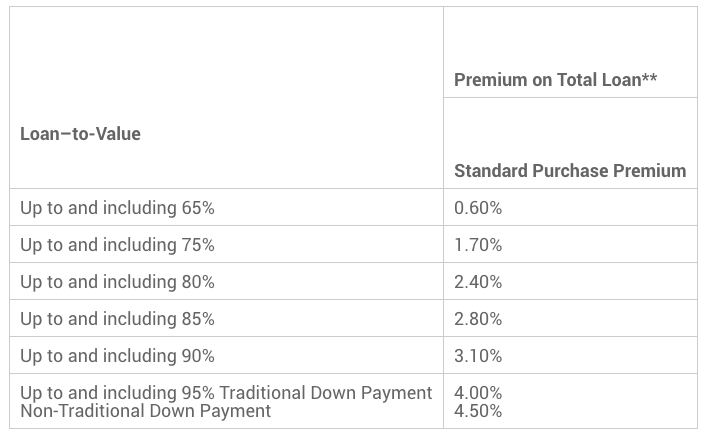Select the 'Up to and including 80%' cell
Viewport: 707px width, 438px height.
[117, 282]
